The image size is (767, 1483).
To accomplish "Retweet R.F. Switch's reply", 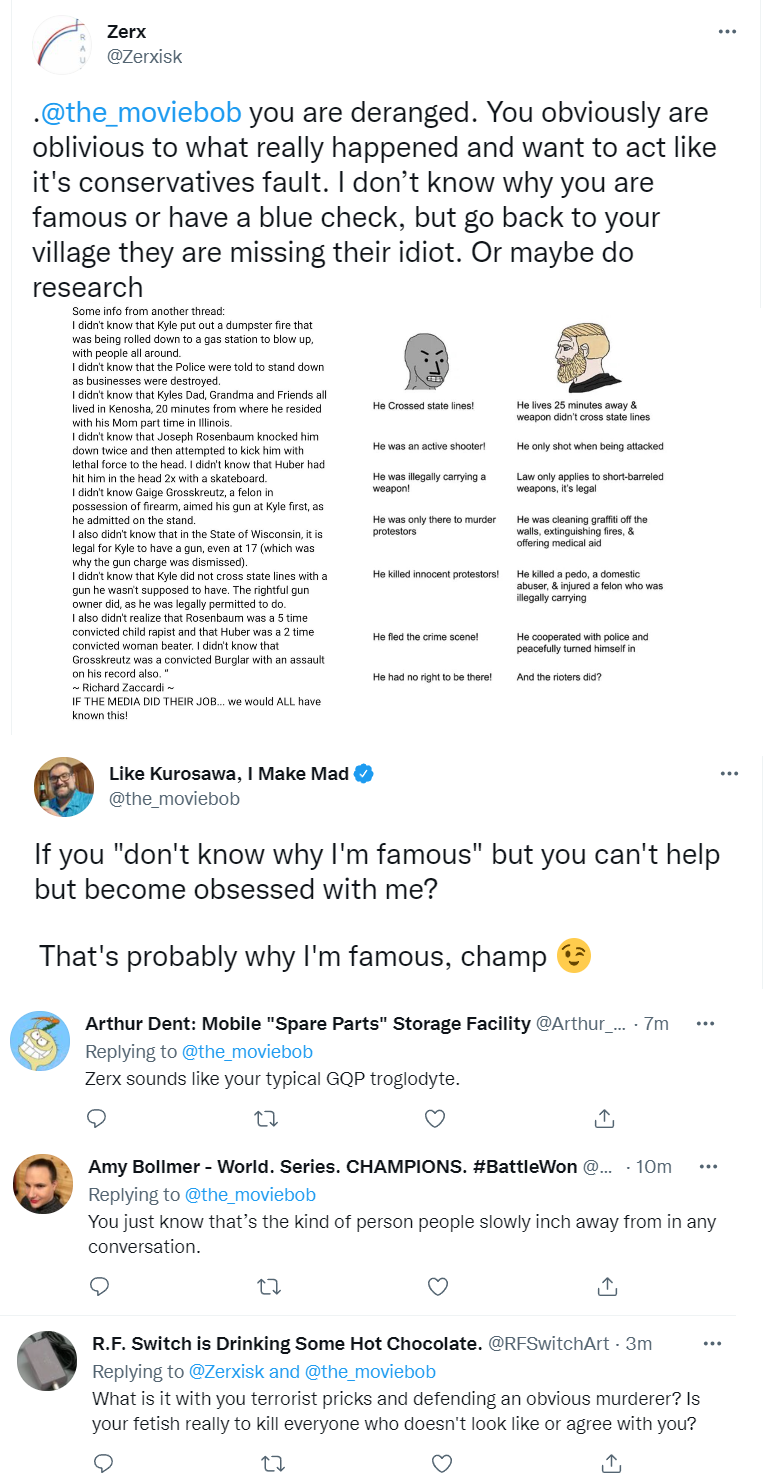I will coord(271,1464).
